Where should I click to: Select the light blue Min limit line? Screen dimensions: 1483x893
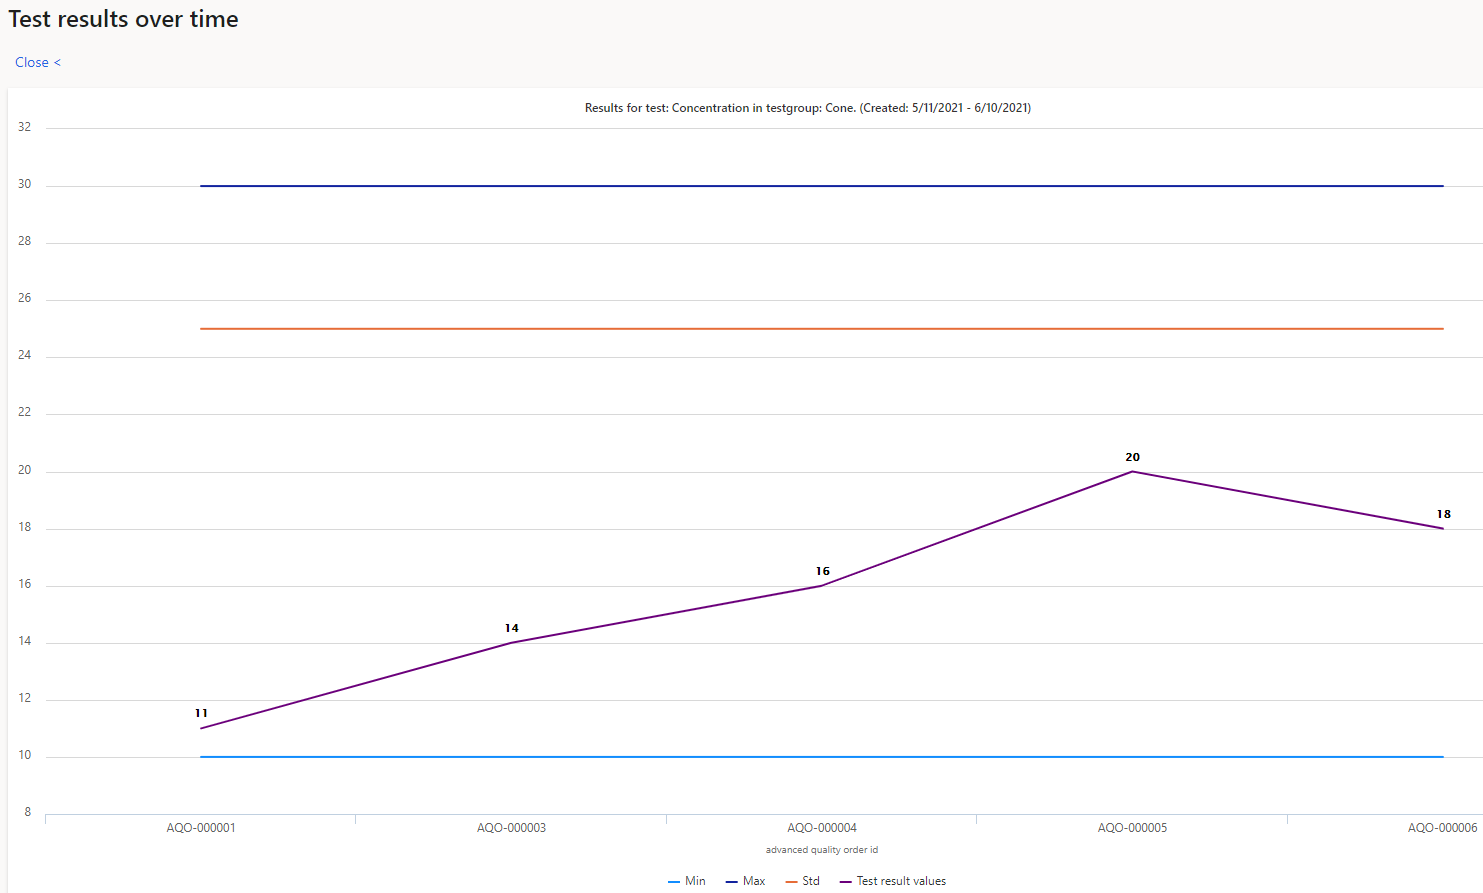point(800,756)
